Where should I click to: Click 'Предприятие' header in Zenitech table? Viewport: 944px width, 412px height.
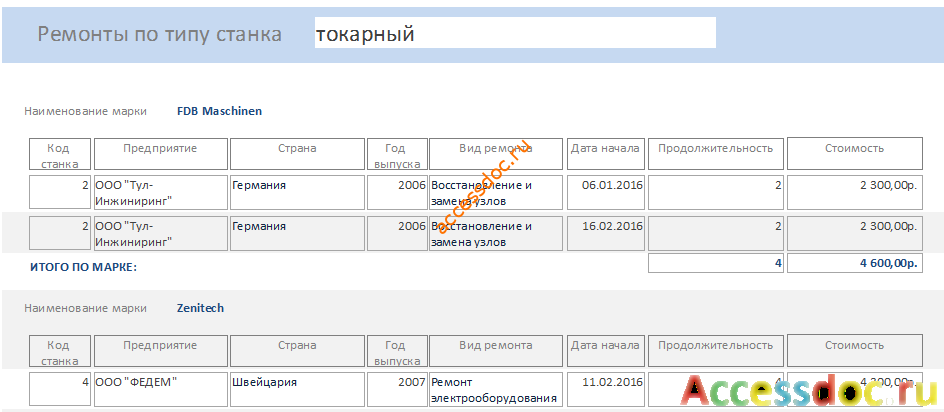click(161, 351)
